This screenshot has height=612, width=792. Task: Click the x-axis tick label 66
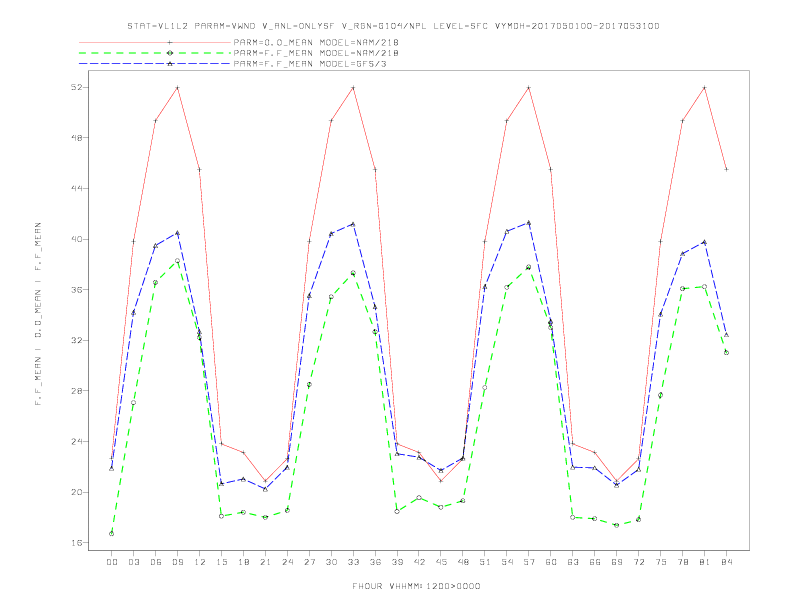pyautogui.click(x=595, y=562)
